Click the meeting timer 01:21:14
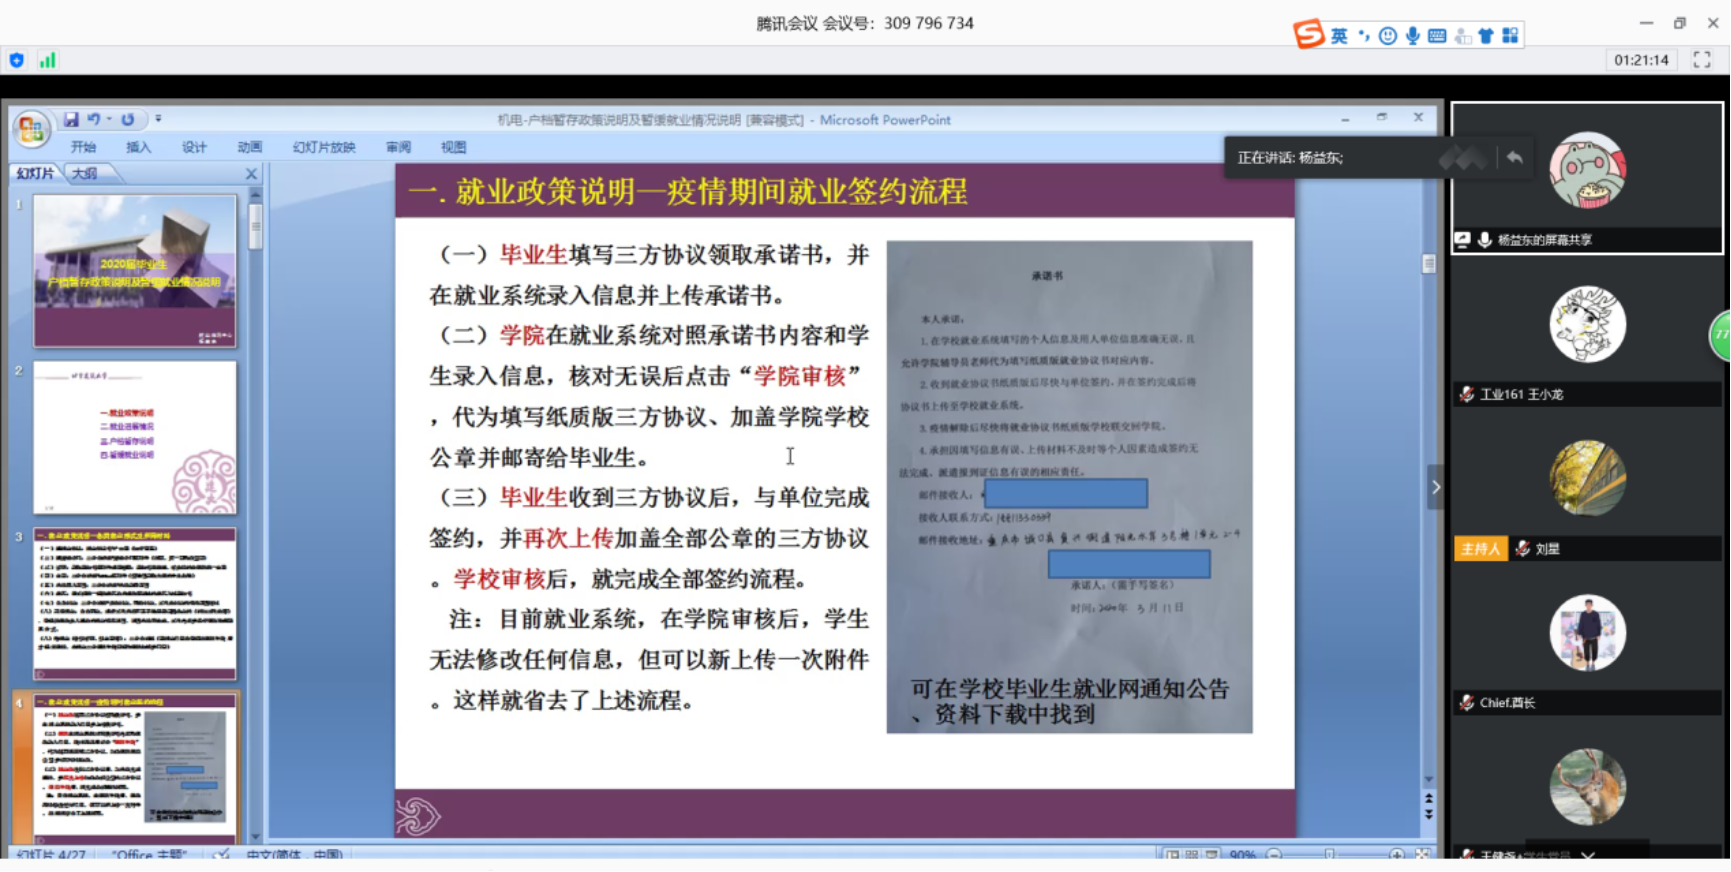Viewport: 1731px width, 872px height. pos(1641,60)
